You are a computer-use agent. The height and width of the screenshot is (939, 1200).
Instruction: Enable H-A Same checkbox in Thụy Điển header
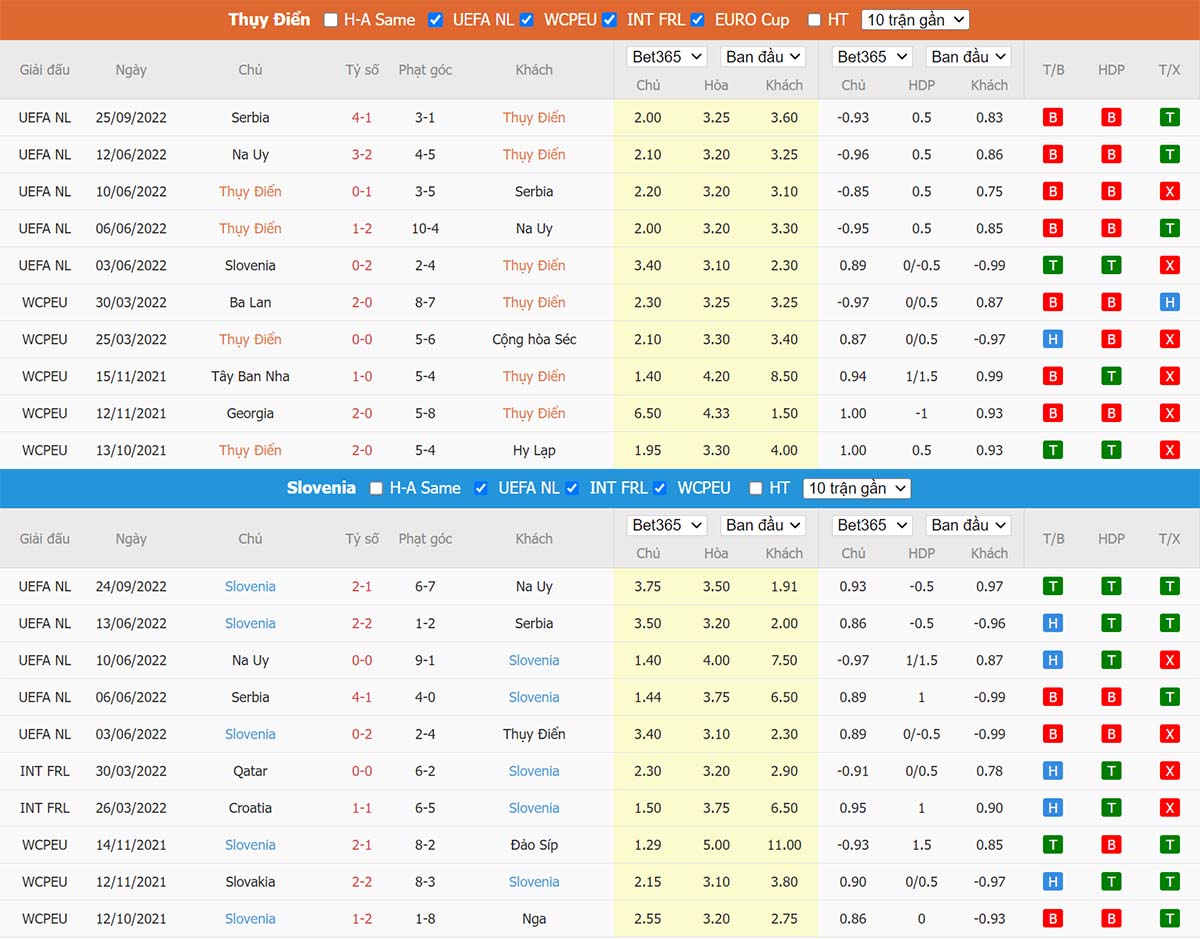[331, 20]
